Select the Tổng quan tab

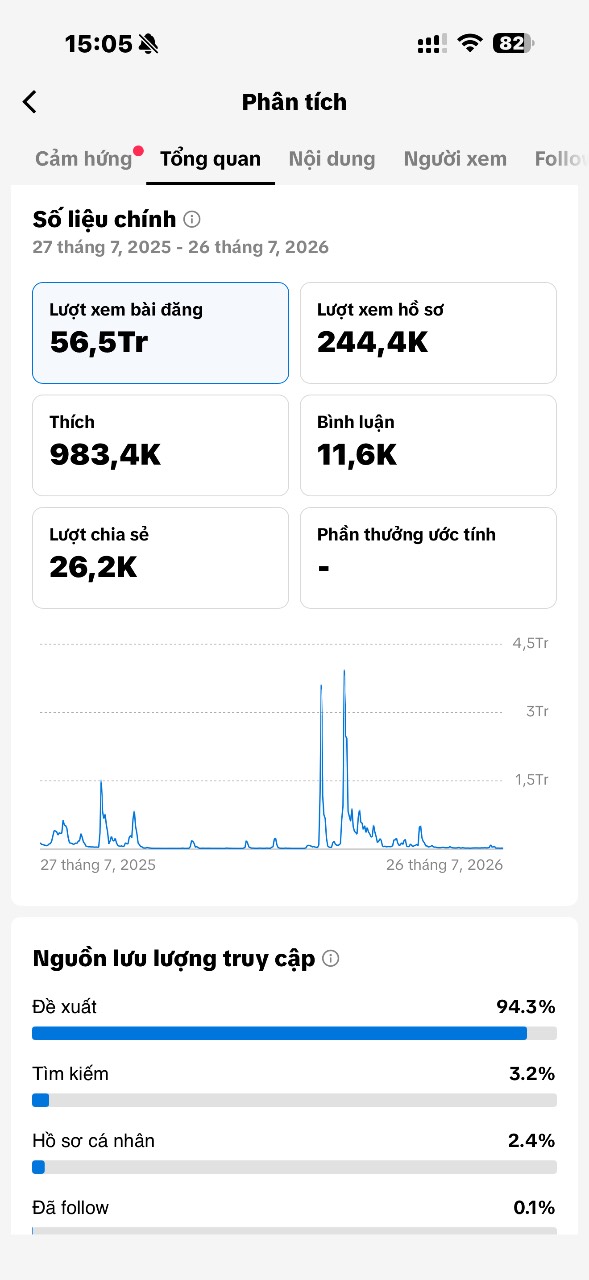[x=210, y=158]
